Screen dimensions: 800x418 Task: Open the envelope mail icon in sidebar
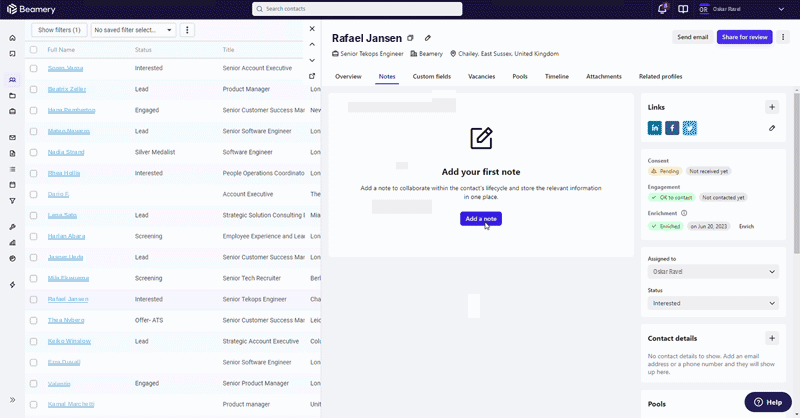click(12, 137)
